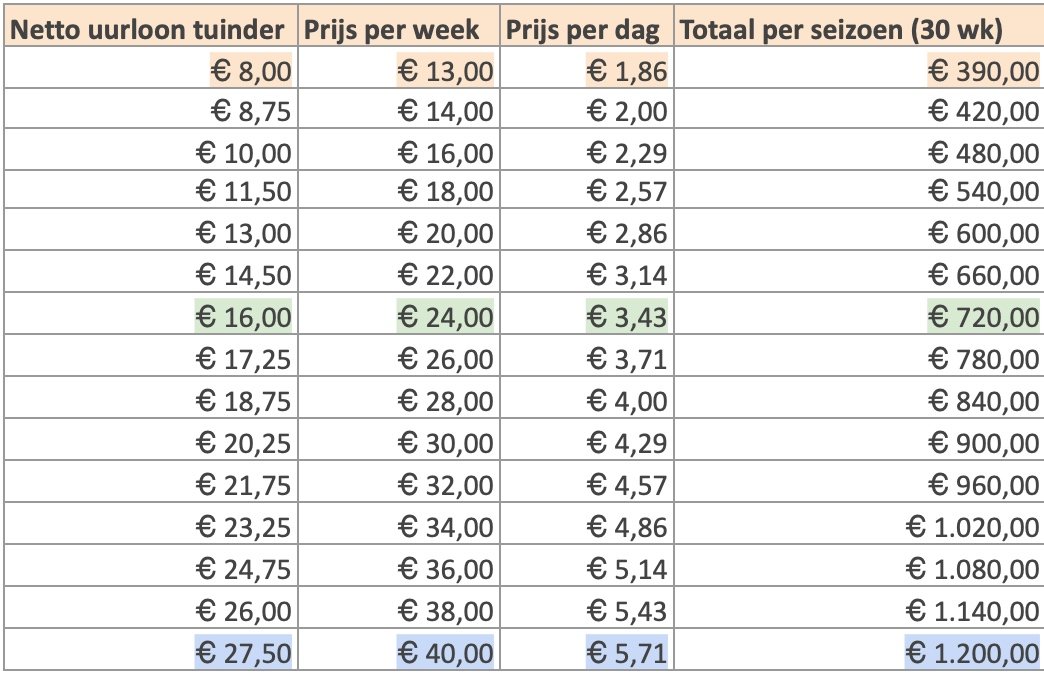Select the 'Totaal per seizoen (30 wk)' header
Viewport: 1044px width, 674px height.
coord(859,25)
